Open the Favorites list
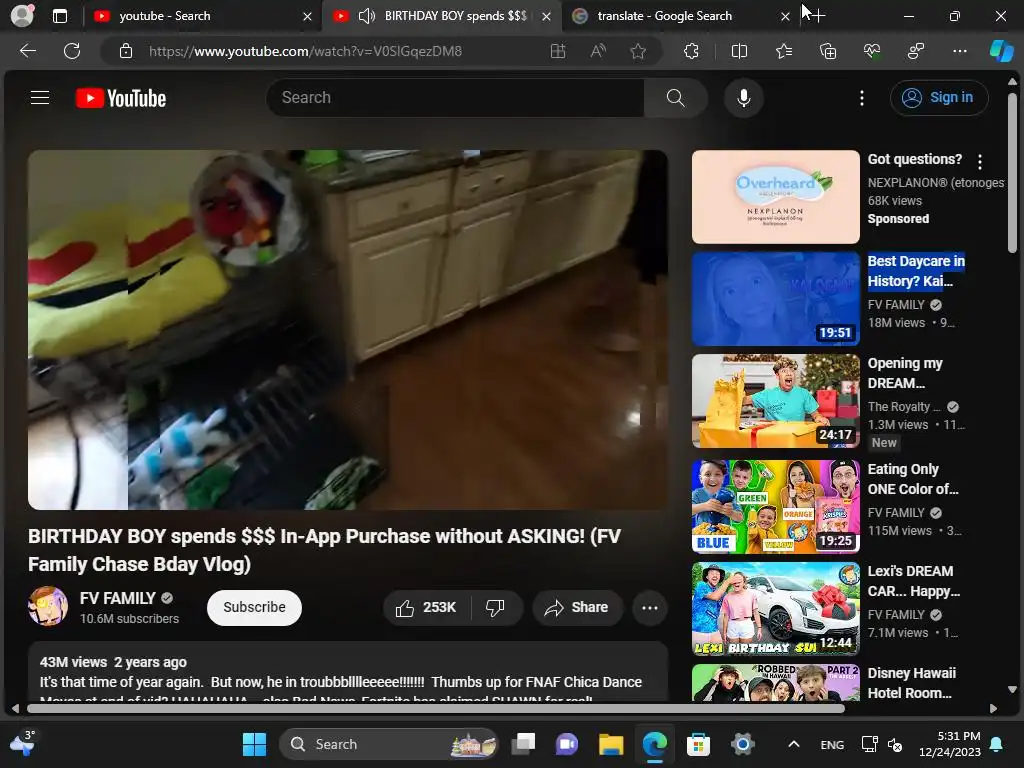 pyautogui.click(x=784, y=51)
